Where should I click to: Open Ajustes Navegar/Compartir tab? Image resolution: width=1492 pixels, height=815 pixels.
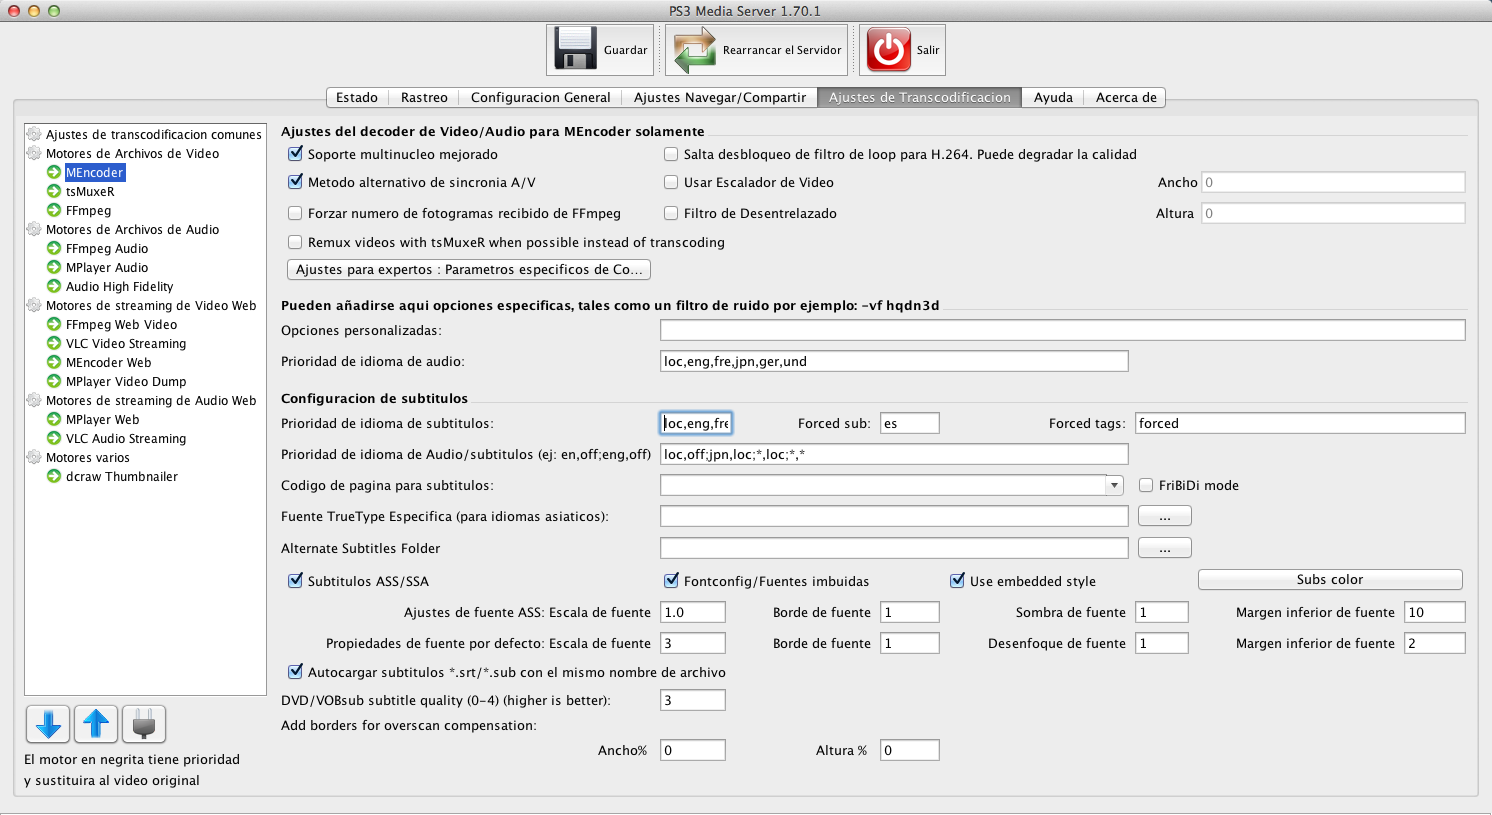(720, 97)
